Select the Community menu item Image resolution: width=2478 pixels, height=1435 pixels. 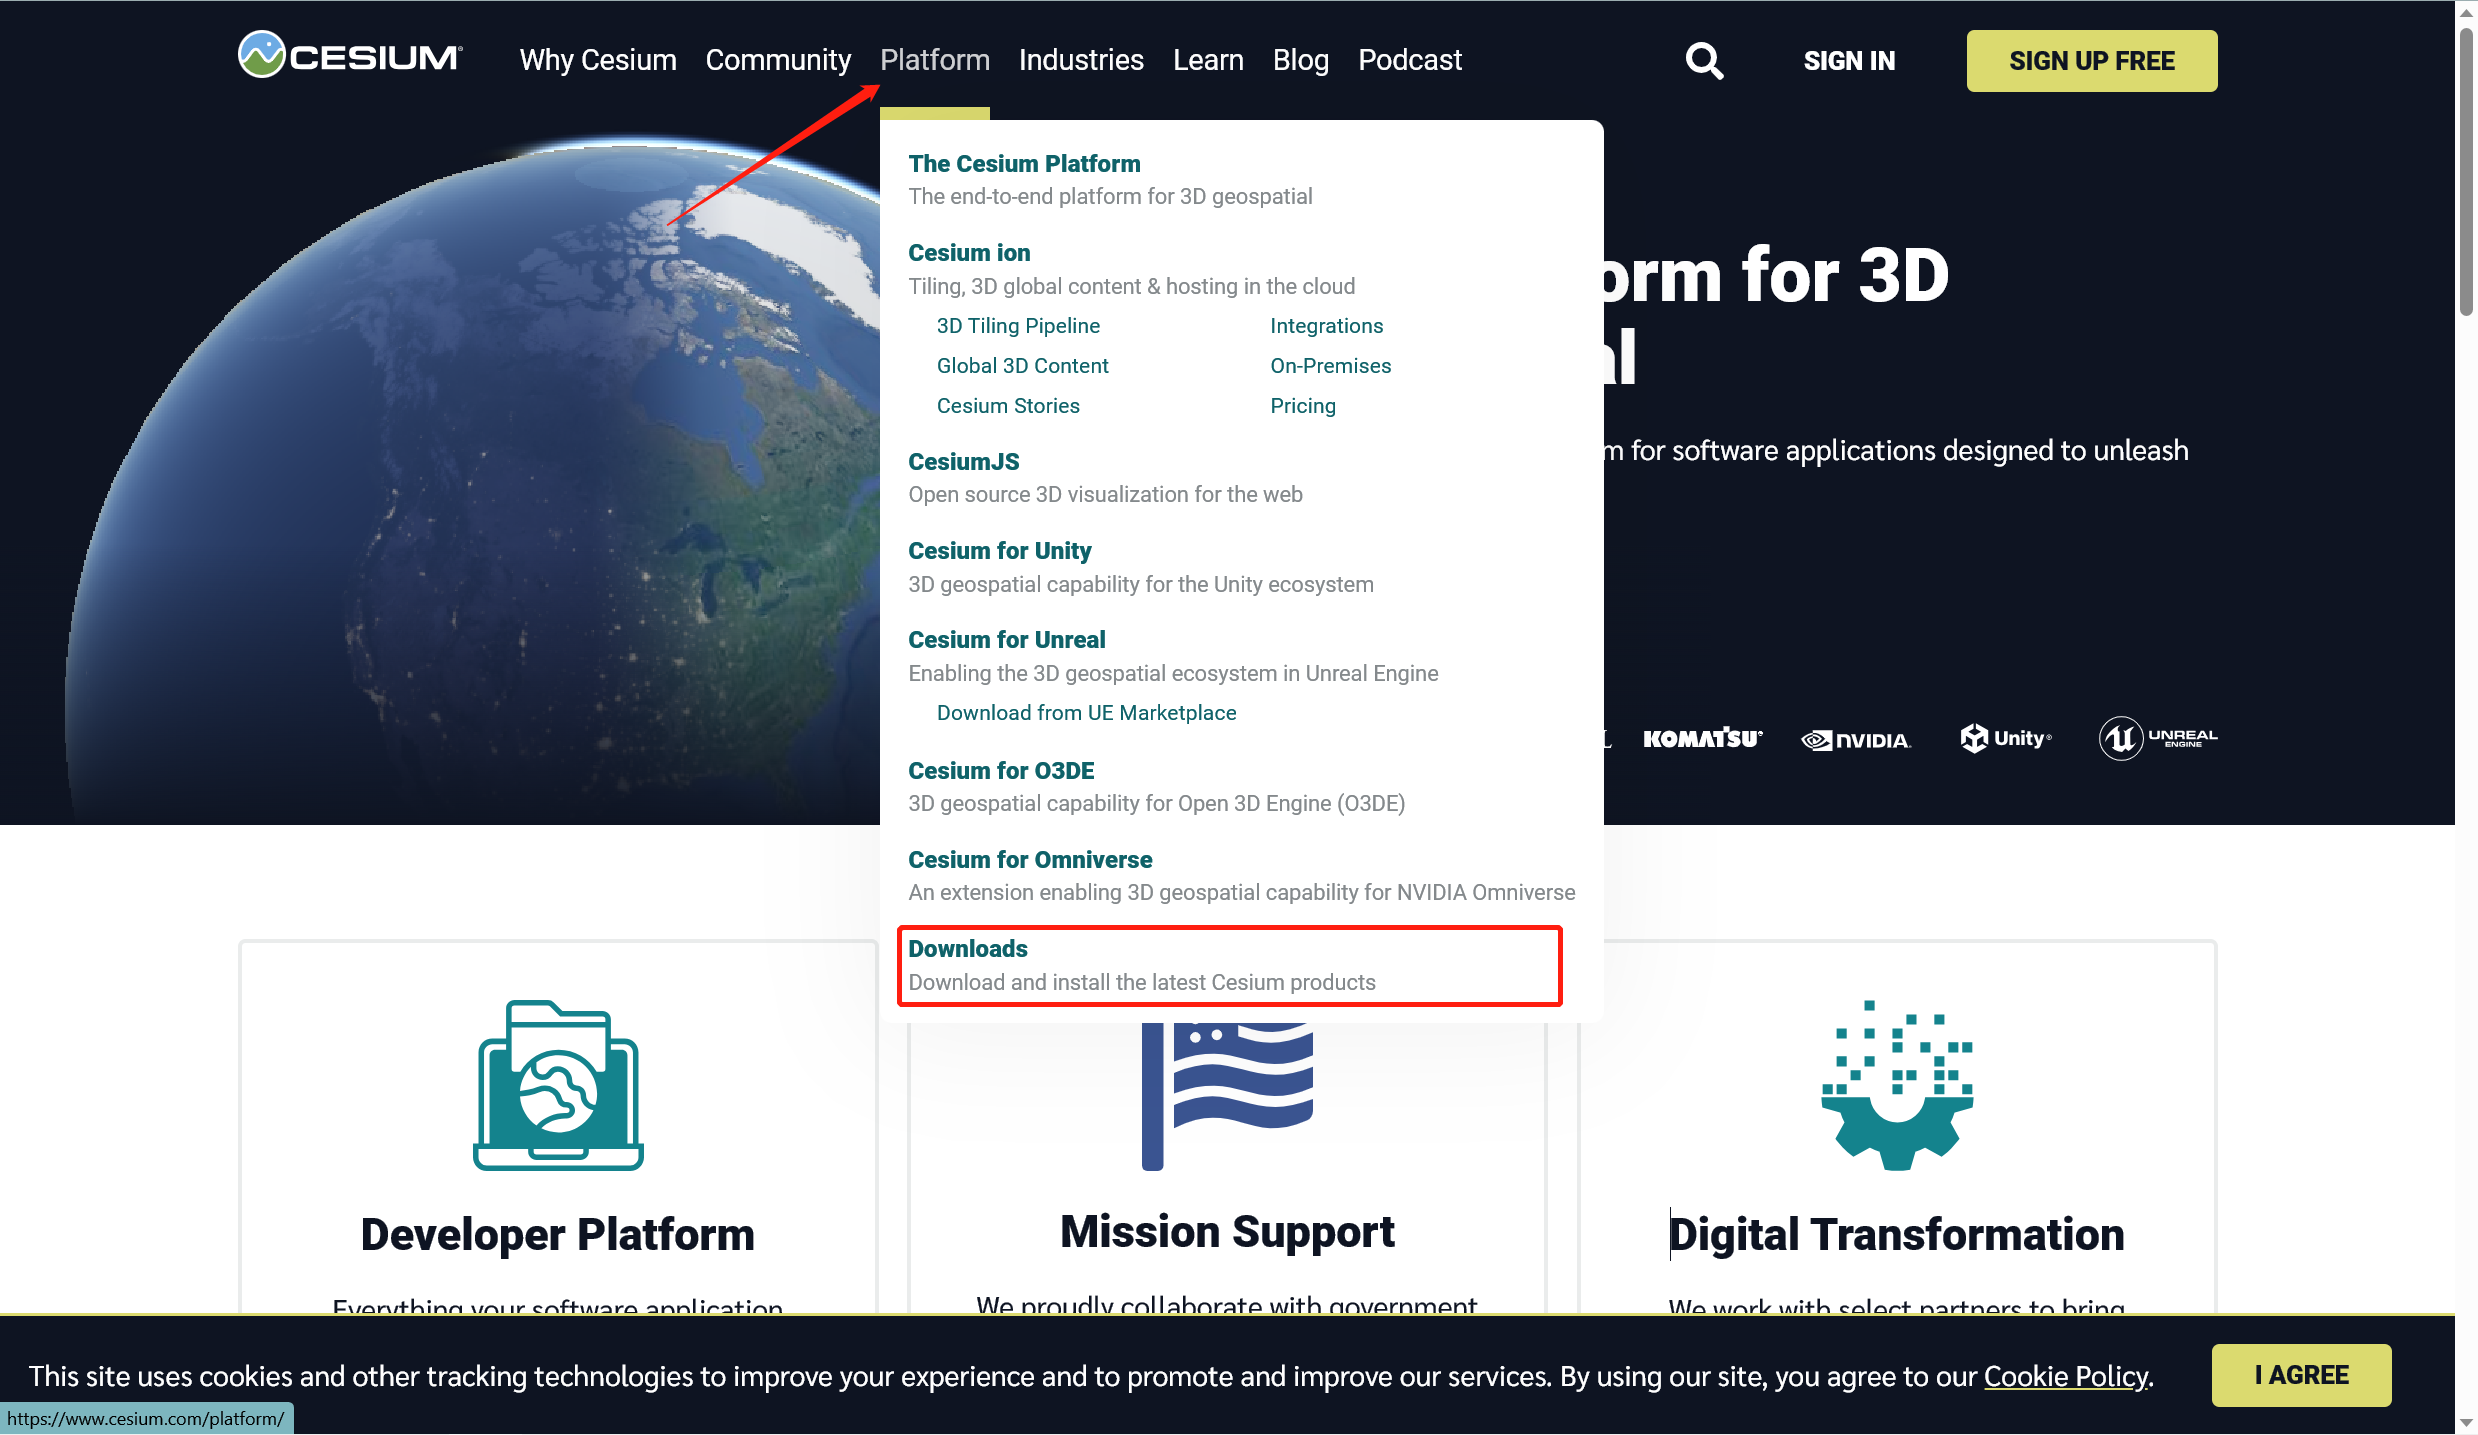tap(779, 60)
